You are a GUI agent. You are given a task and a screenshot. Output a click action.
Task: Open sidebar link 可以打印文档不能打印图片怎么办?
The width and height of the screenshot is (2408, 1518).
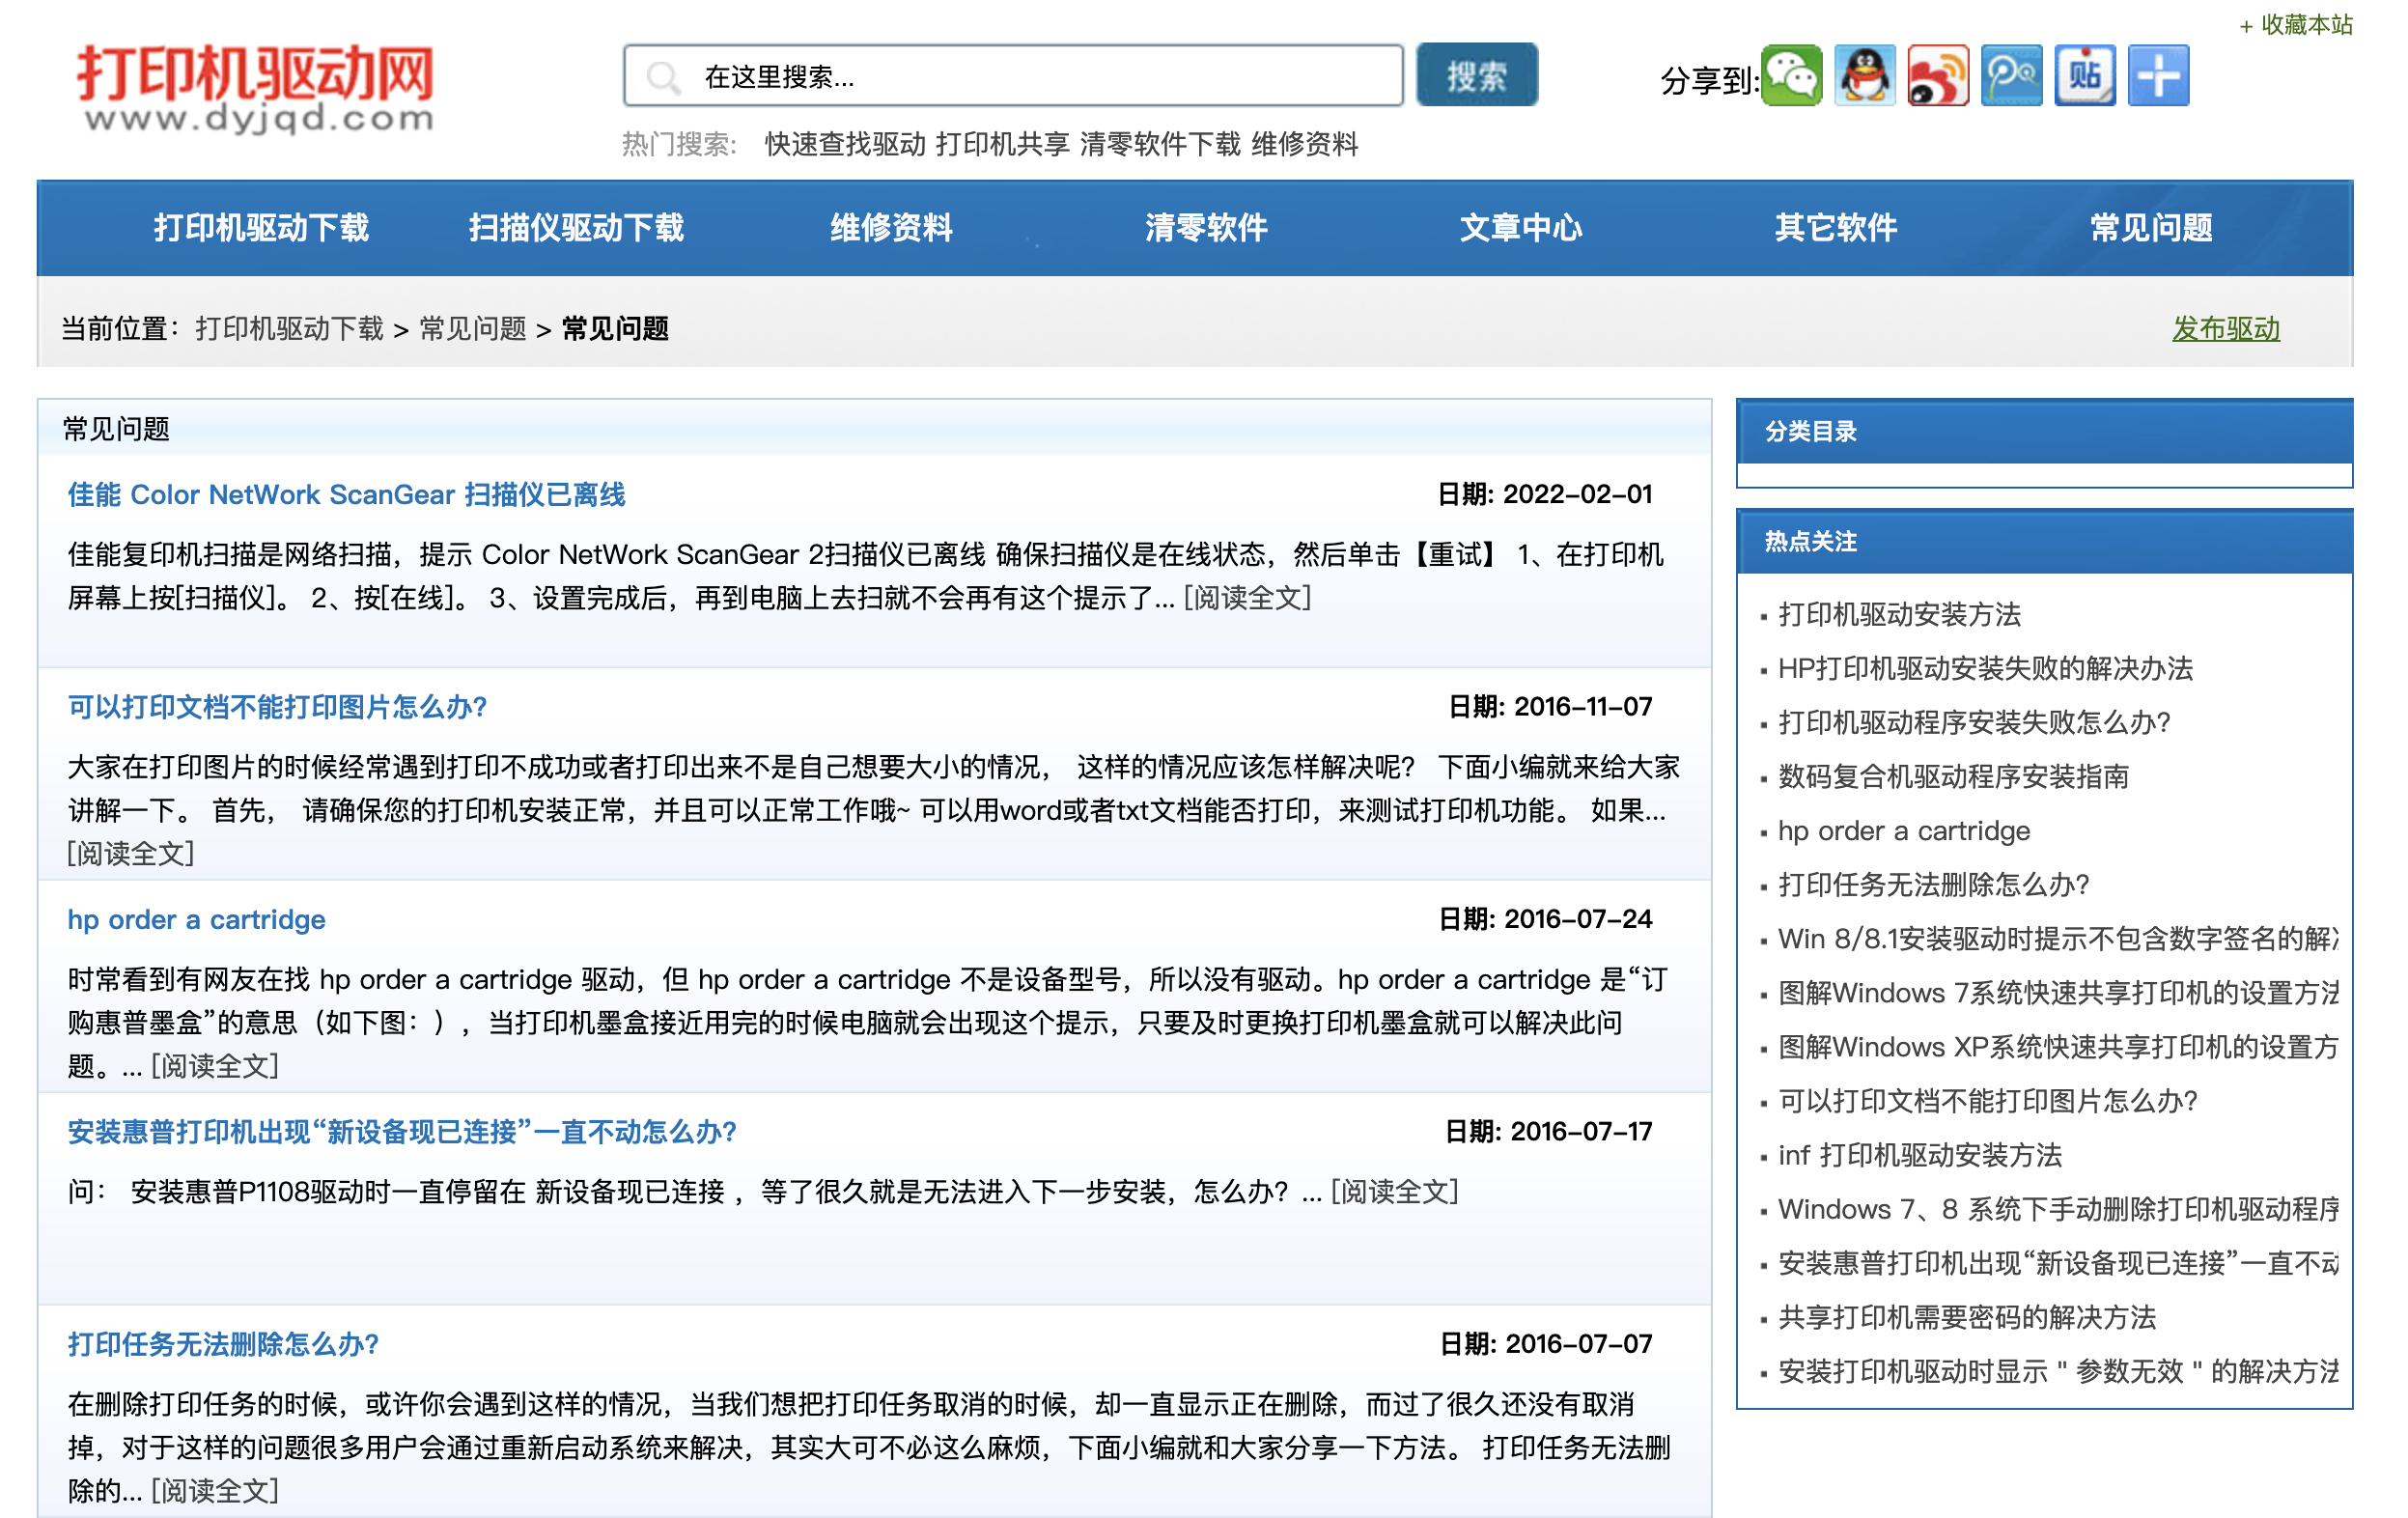pyautogui.click(x=1988, y=1101)
